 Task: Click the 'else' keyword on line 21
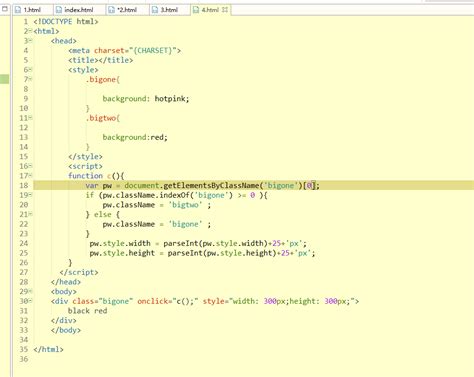pyautogui.click(x=103, y=214)
